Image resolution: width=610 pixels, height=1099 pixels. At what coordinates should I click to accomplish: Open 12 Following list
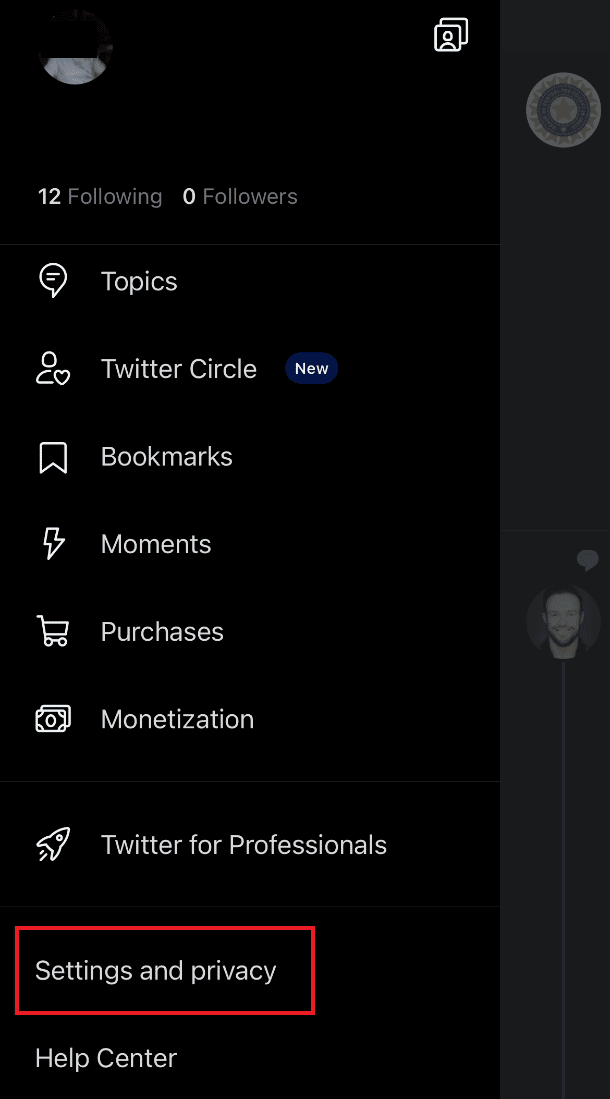(x=100, y=196)
